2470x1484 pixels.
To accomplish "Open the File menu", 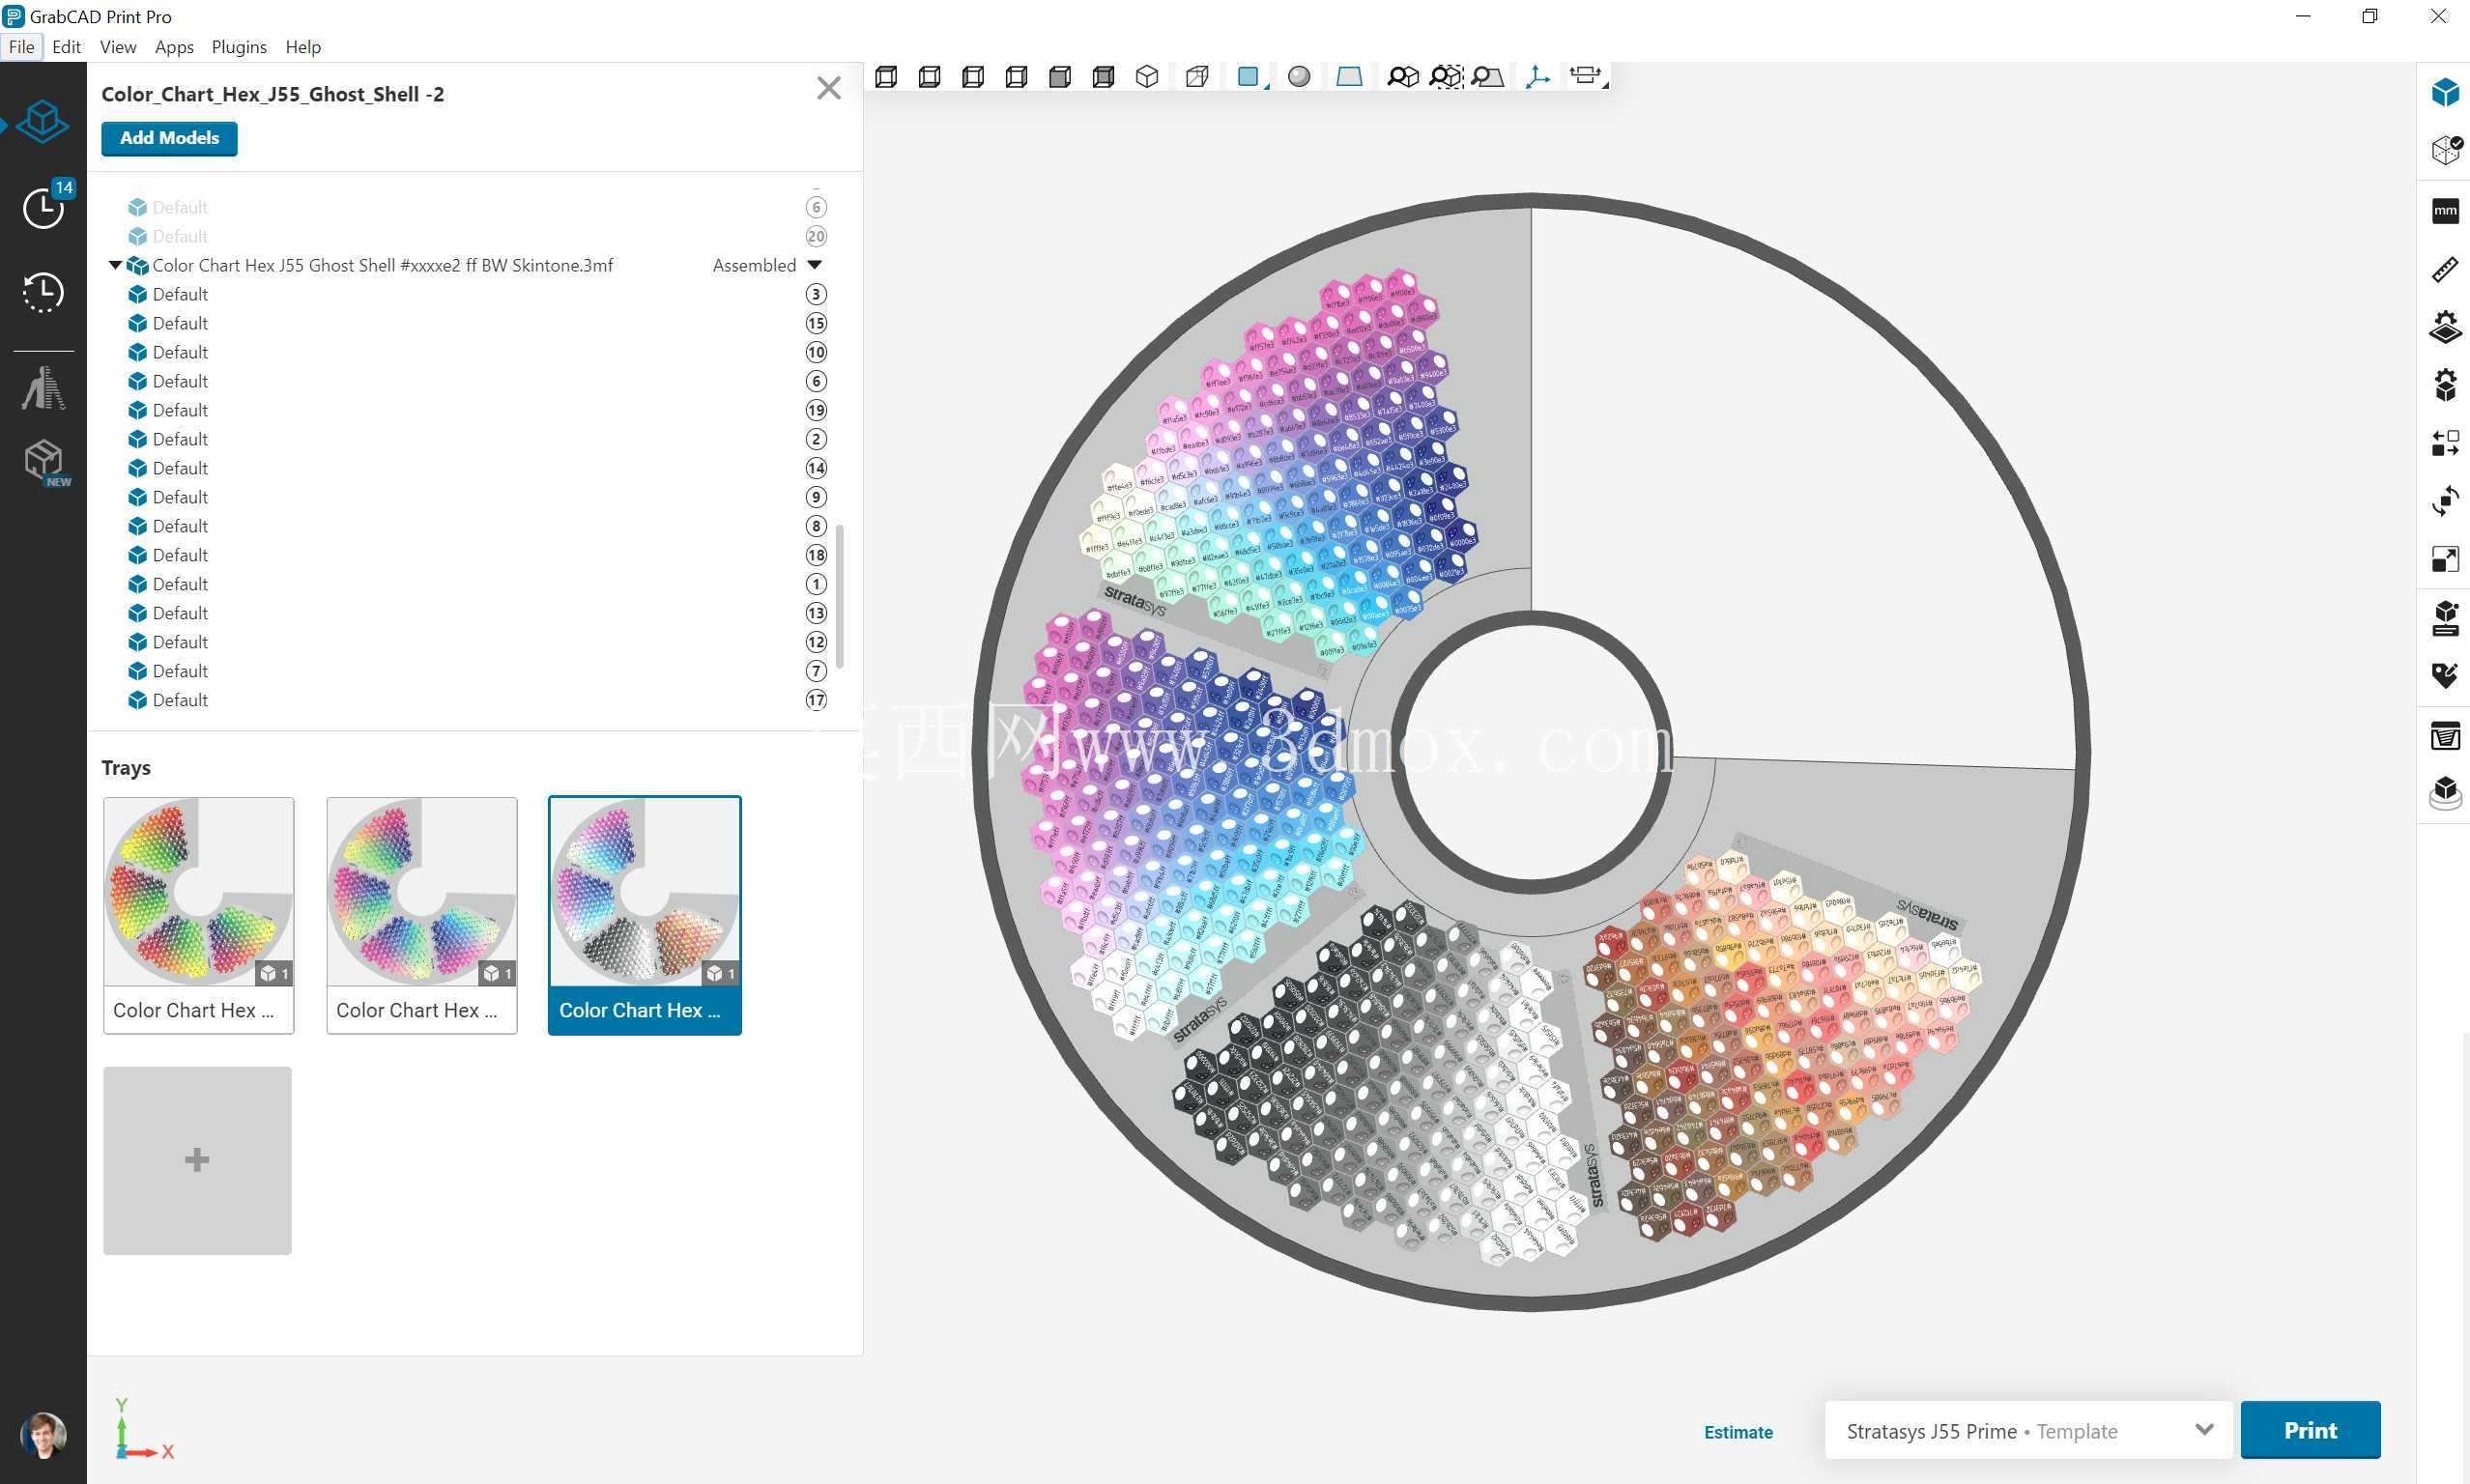I will tap(21, 47).
